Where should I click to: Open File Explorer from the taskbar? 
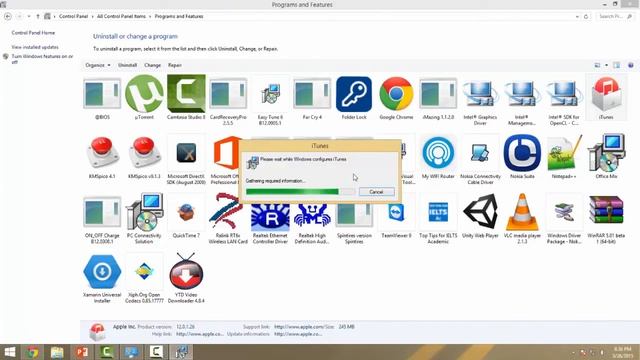coord(57,352)
